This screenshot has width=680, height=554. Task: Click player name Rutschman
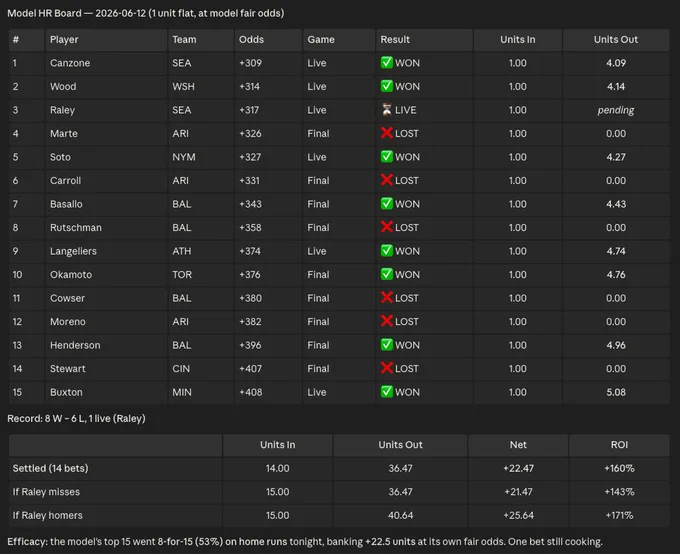(x=76, y=227)
